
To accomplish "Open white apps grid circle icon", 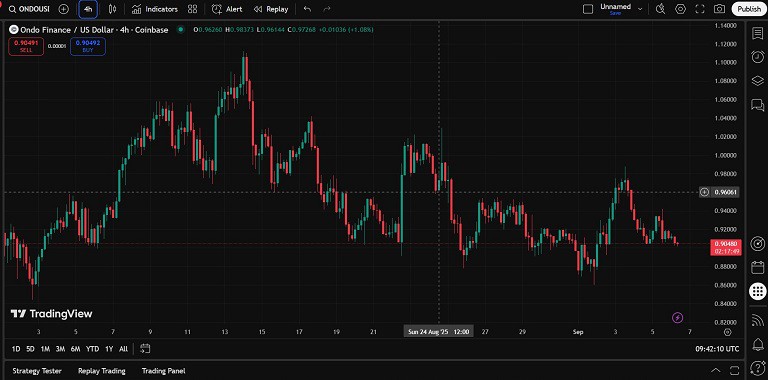I will click(757, 291).
